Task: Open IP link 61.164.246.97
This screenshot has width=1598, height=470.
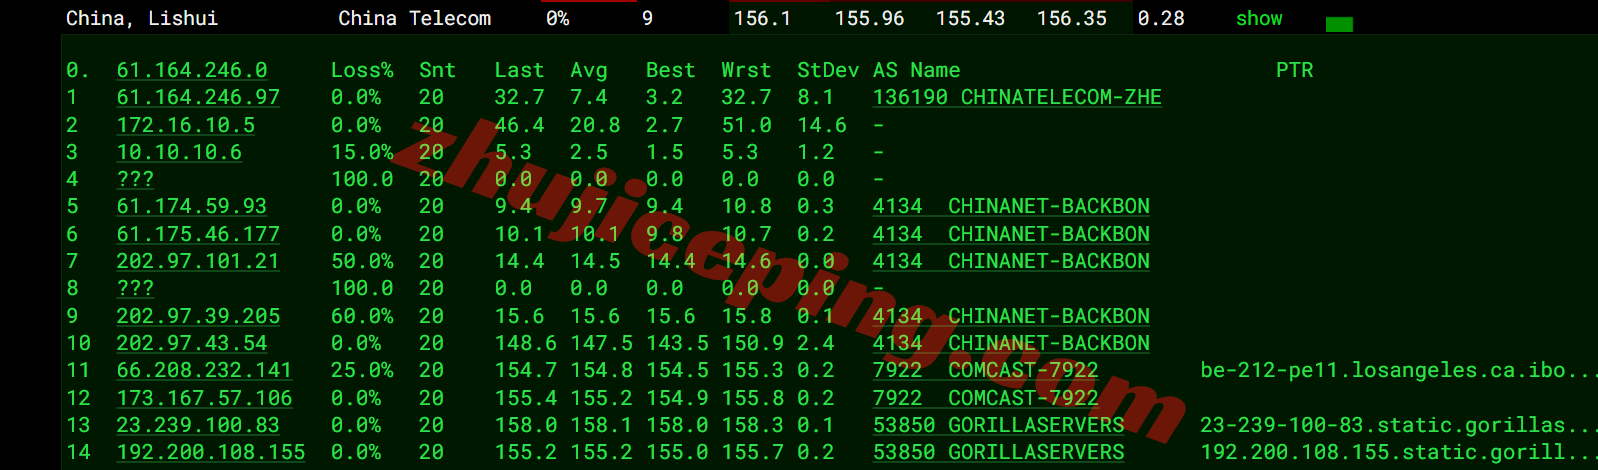Action: pyautogui.click(x=198, y=97)
